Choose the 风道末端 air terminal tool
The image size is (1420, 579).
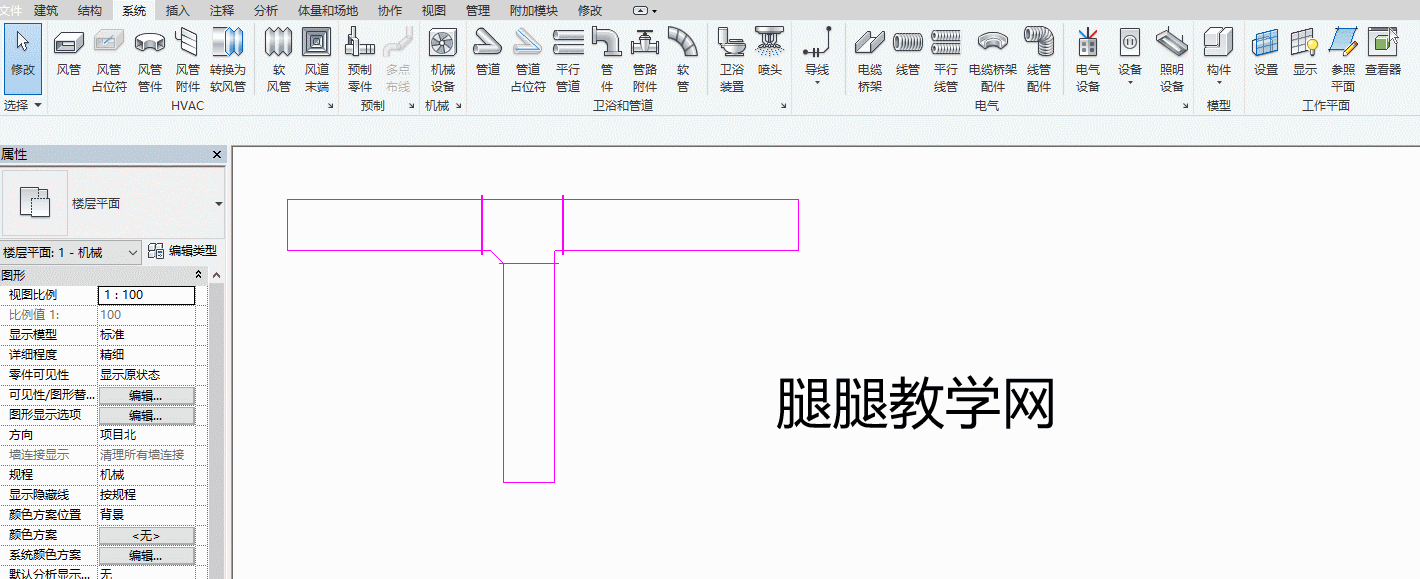(x=316, y=59)
